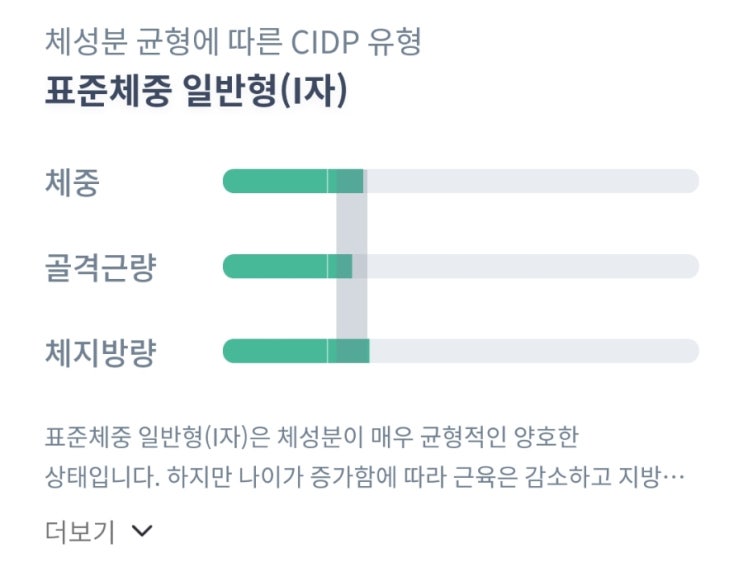Tap the 체중 label
The width and height of the screenshot is (743, 562).
(x=72, y=182)
